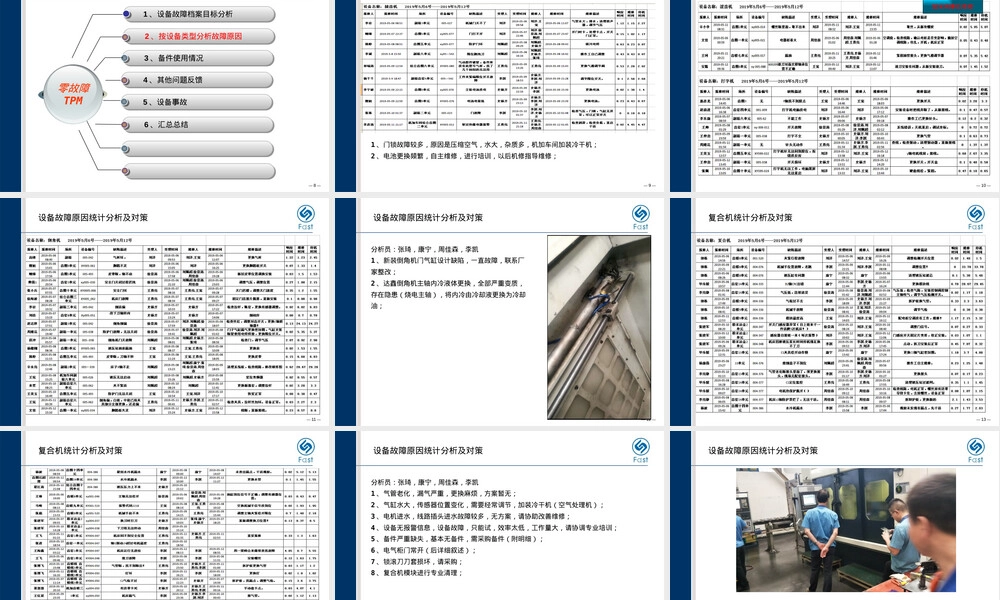Click the line 1、气管老化，漏气严重

coord(444,494)
